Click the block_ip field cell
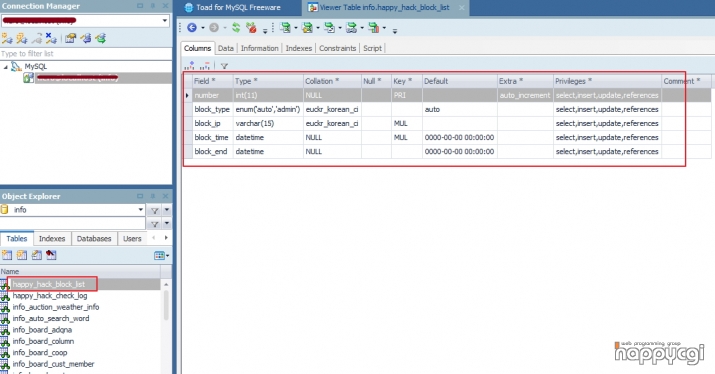The width and height of the screenshot is (715, 374). point(212,124)
